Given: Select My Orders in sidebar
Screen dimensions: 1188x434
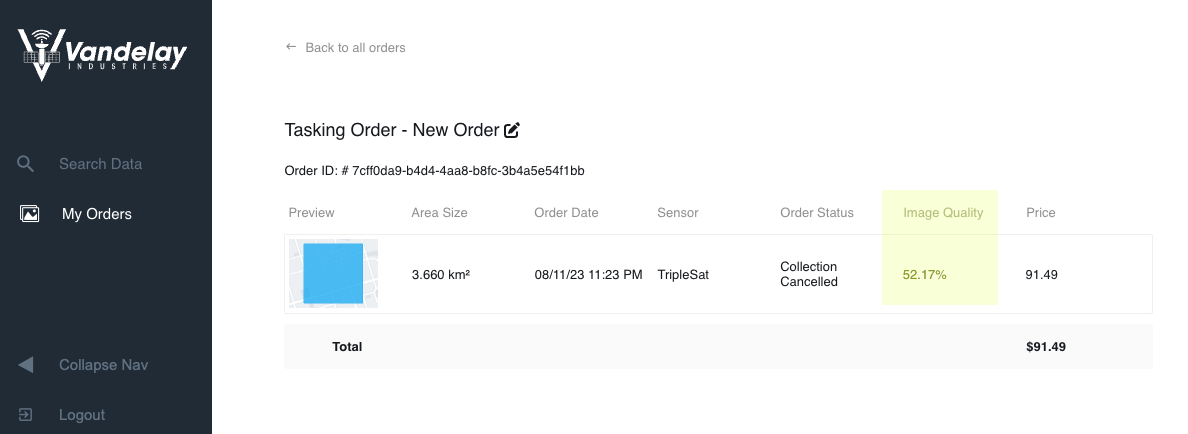Looking at the screenshot, I should (x=97, y=214).
